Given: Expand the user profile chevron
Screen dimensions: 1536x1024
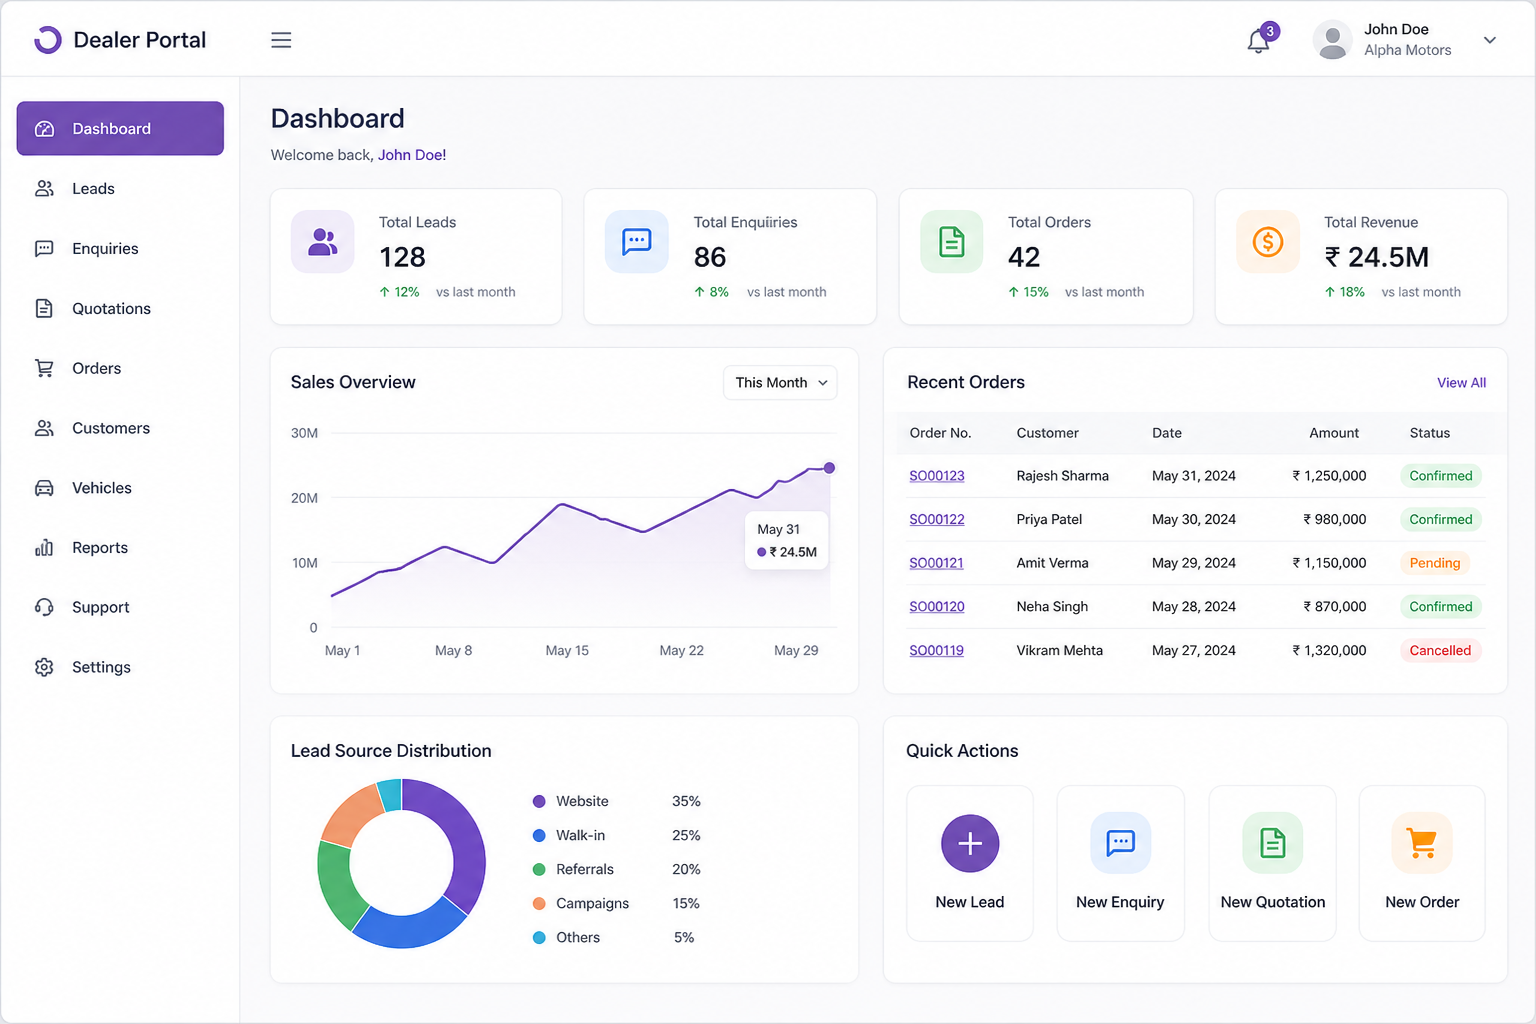Looking at the screenshot, I should coord(1490,40).
